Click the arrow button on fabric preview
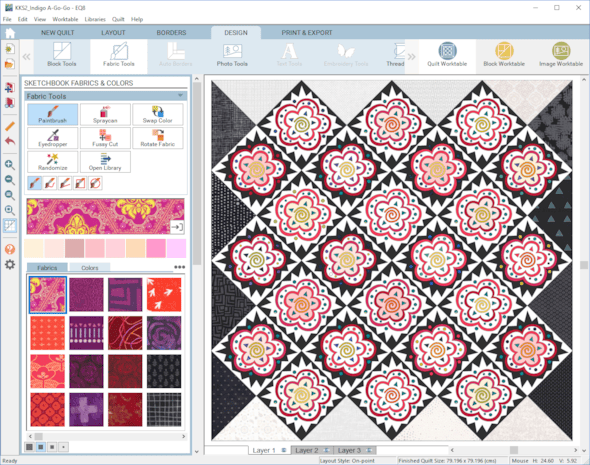This screenshot has height=465, width=590. point(177,227)
